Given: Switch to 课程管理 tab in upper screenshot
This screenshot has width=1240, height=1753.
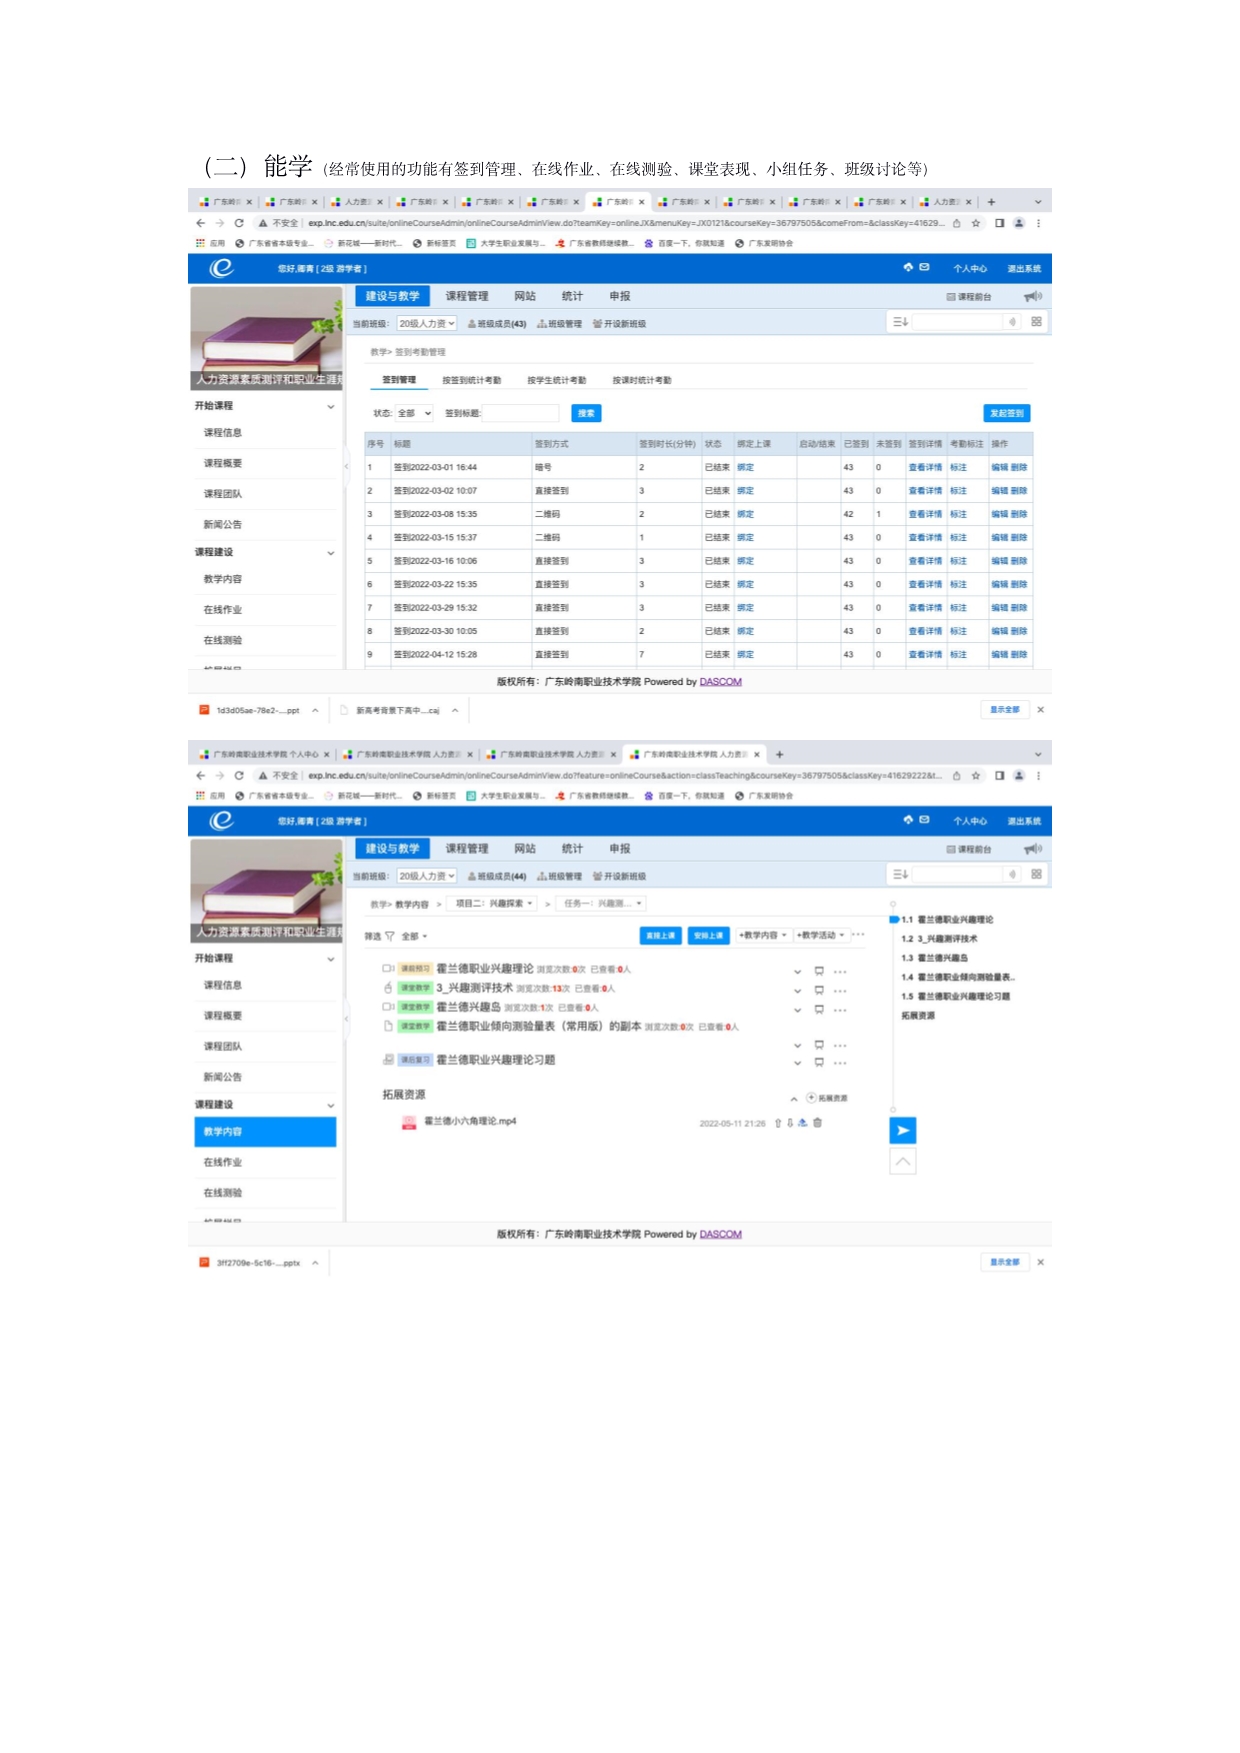Looking at the screenshot, I should (x=467, y=296).
